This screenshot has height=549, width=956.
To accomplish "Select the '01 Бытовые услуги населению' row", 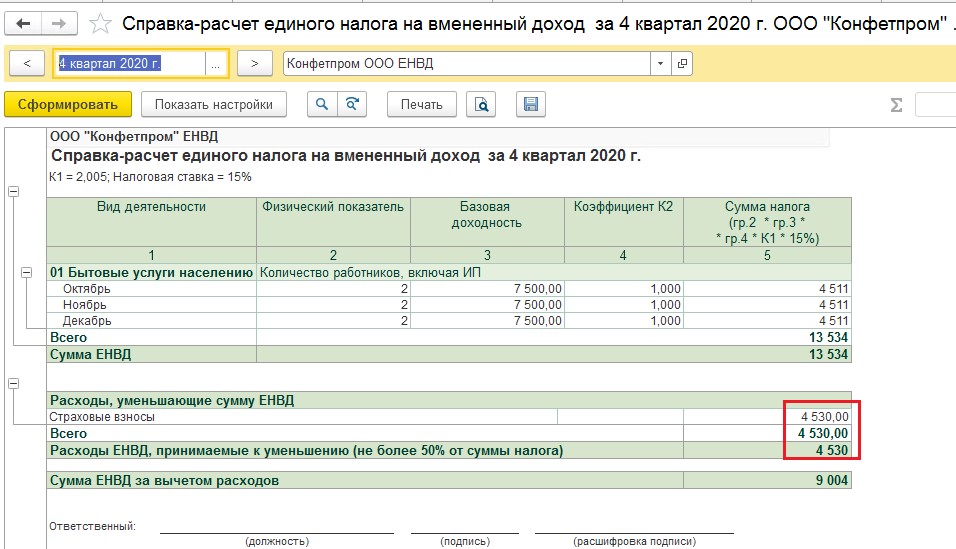I will (449, 272).
